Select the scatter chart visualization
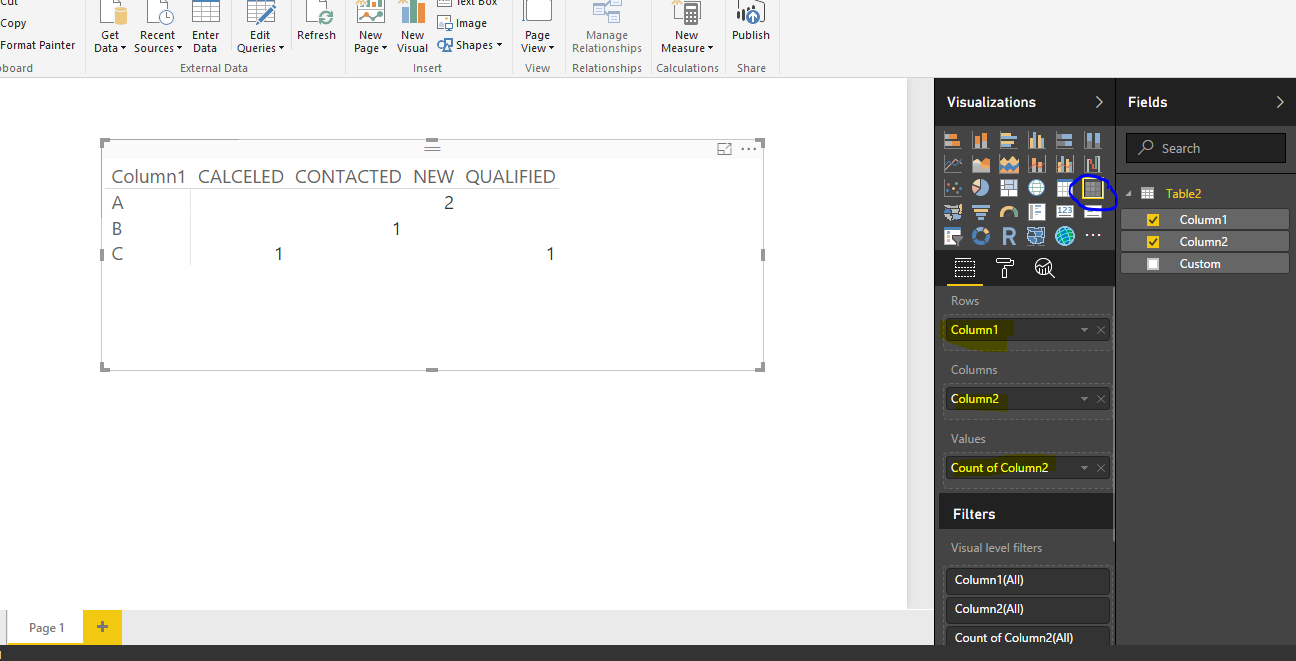The image size is (1296, 661). coord(952,188)
